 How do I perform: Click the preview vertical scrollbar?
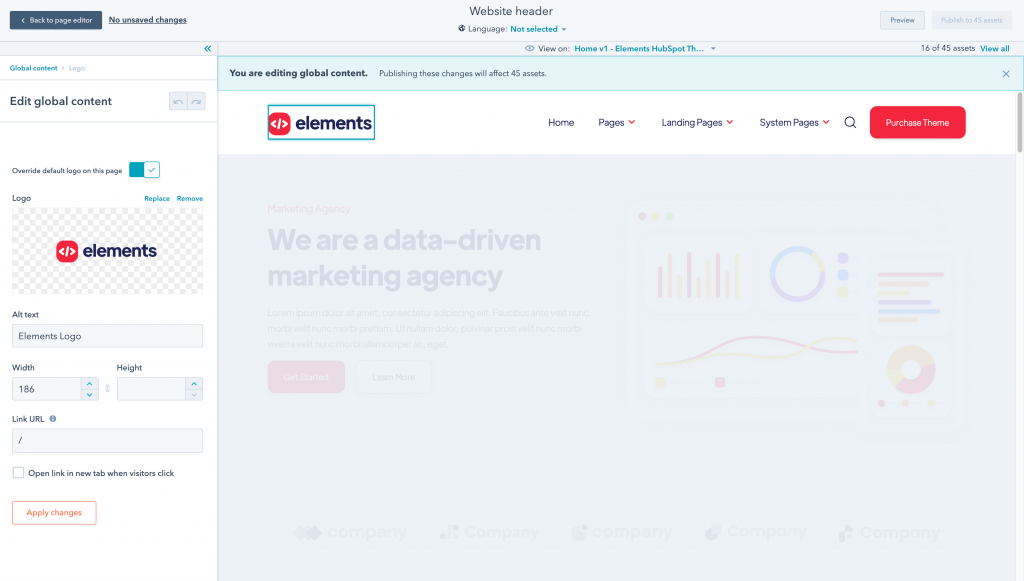click(1019, 123)
